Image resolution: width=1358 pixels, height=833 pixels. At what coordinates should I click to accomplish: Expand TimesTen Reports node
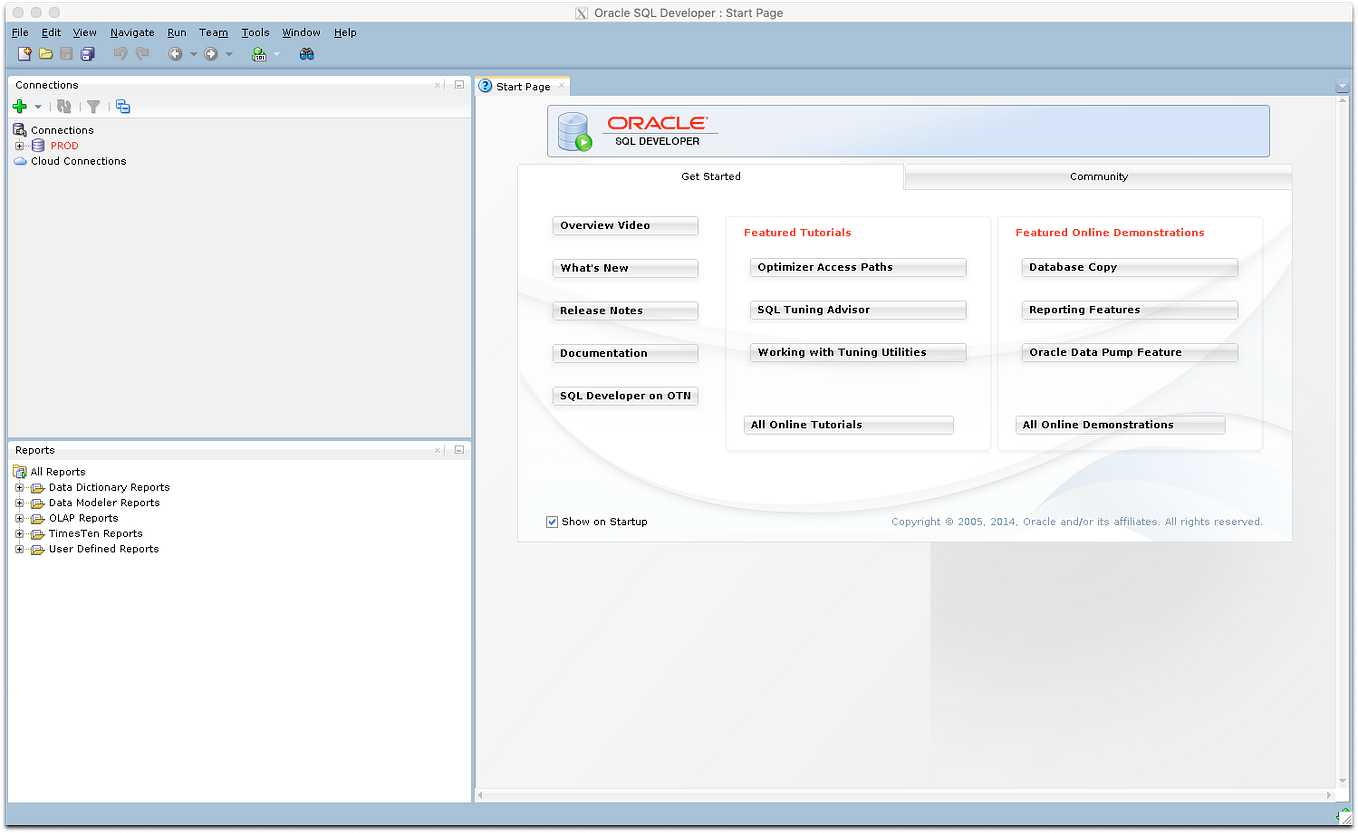(19, 534)
